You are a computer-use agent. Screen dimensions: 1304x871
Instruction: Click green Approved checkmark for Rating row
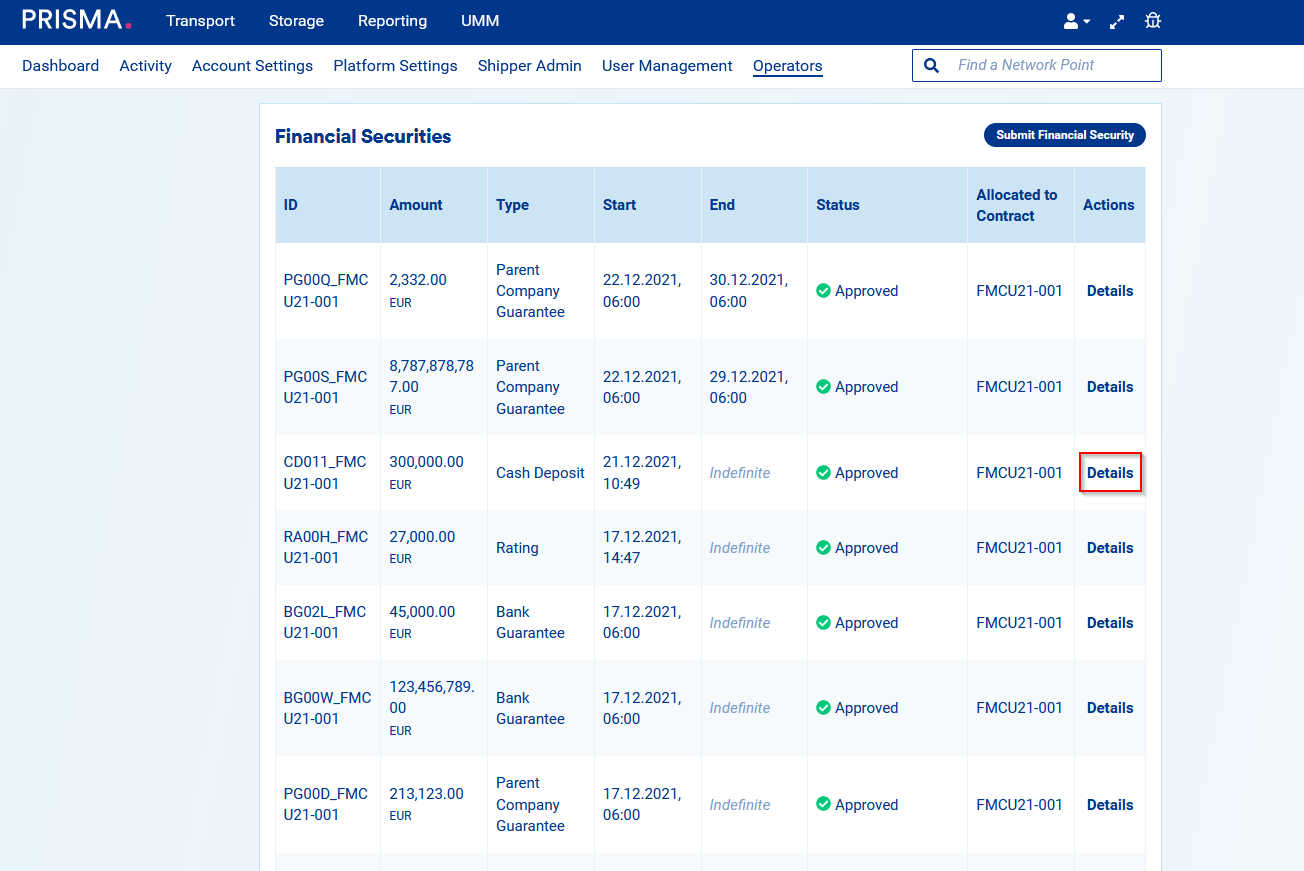(824, 548)
